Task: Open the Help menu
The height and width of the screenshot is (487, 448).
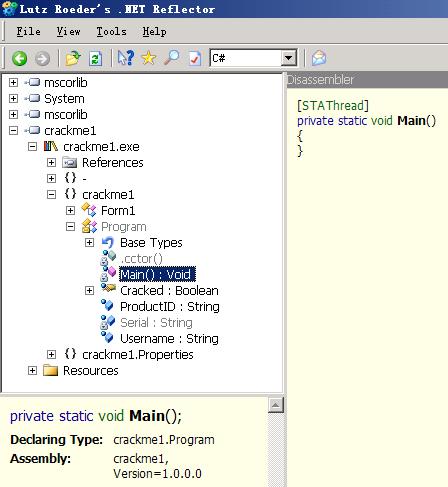Action: (154, 32)
